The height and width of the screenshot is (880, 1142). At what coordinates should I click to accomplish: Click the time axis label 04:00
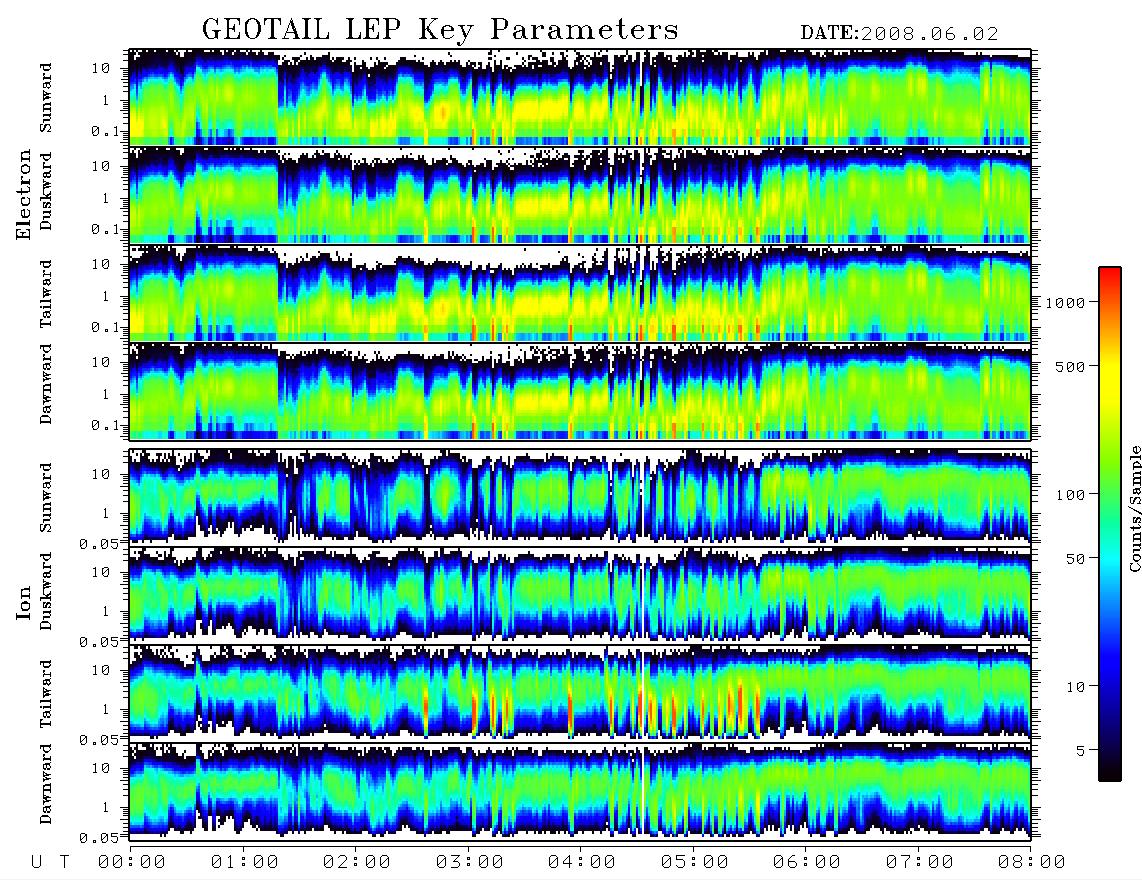pyautogui.click(x=582, y=862)
